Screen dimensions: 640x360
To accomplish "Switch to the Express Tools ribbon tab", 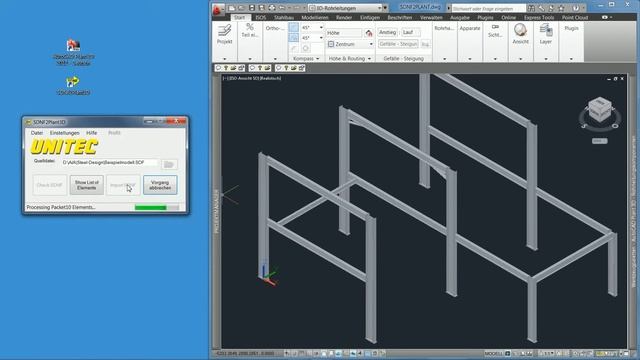I will (x=539, y=18).
